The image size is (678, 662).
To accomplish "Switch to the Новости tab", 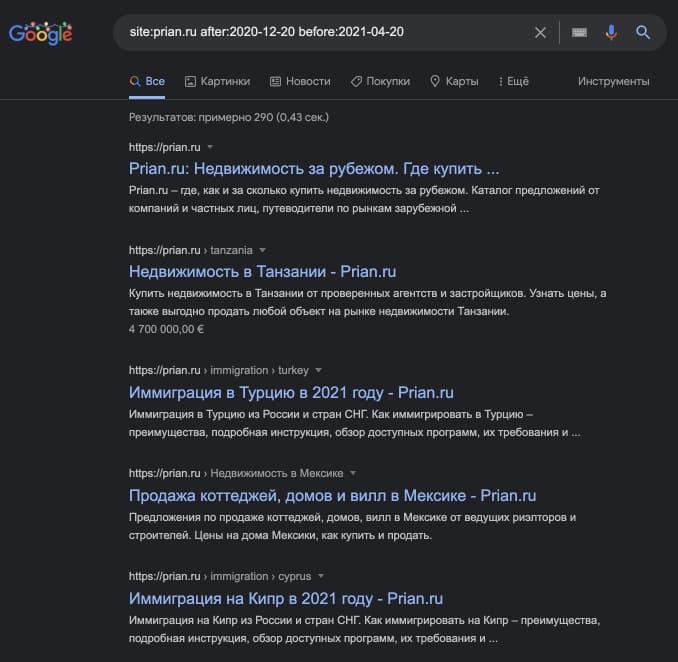I will coord(300,81).
